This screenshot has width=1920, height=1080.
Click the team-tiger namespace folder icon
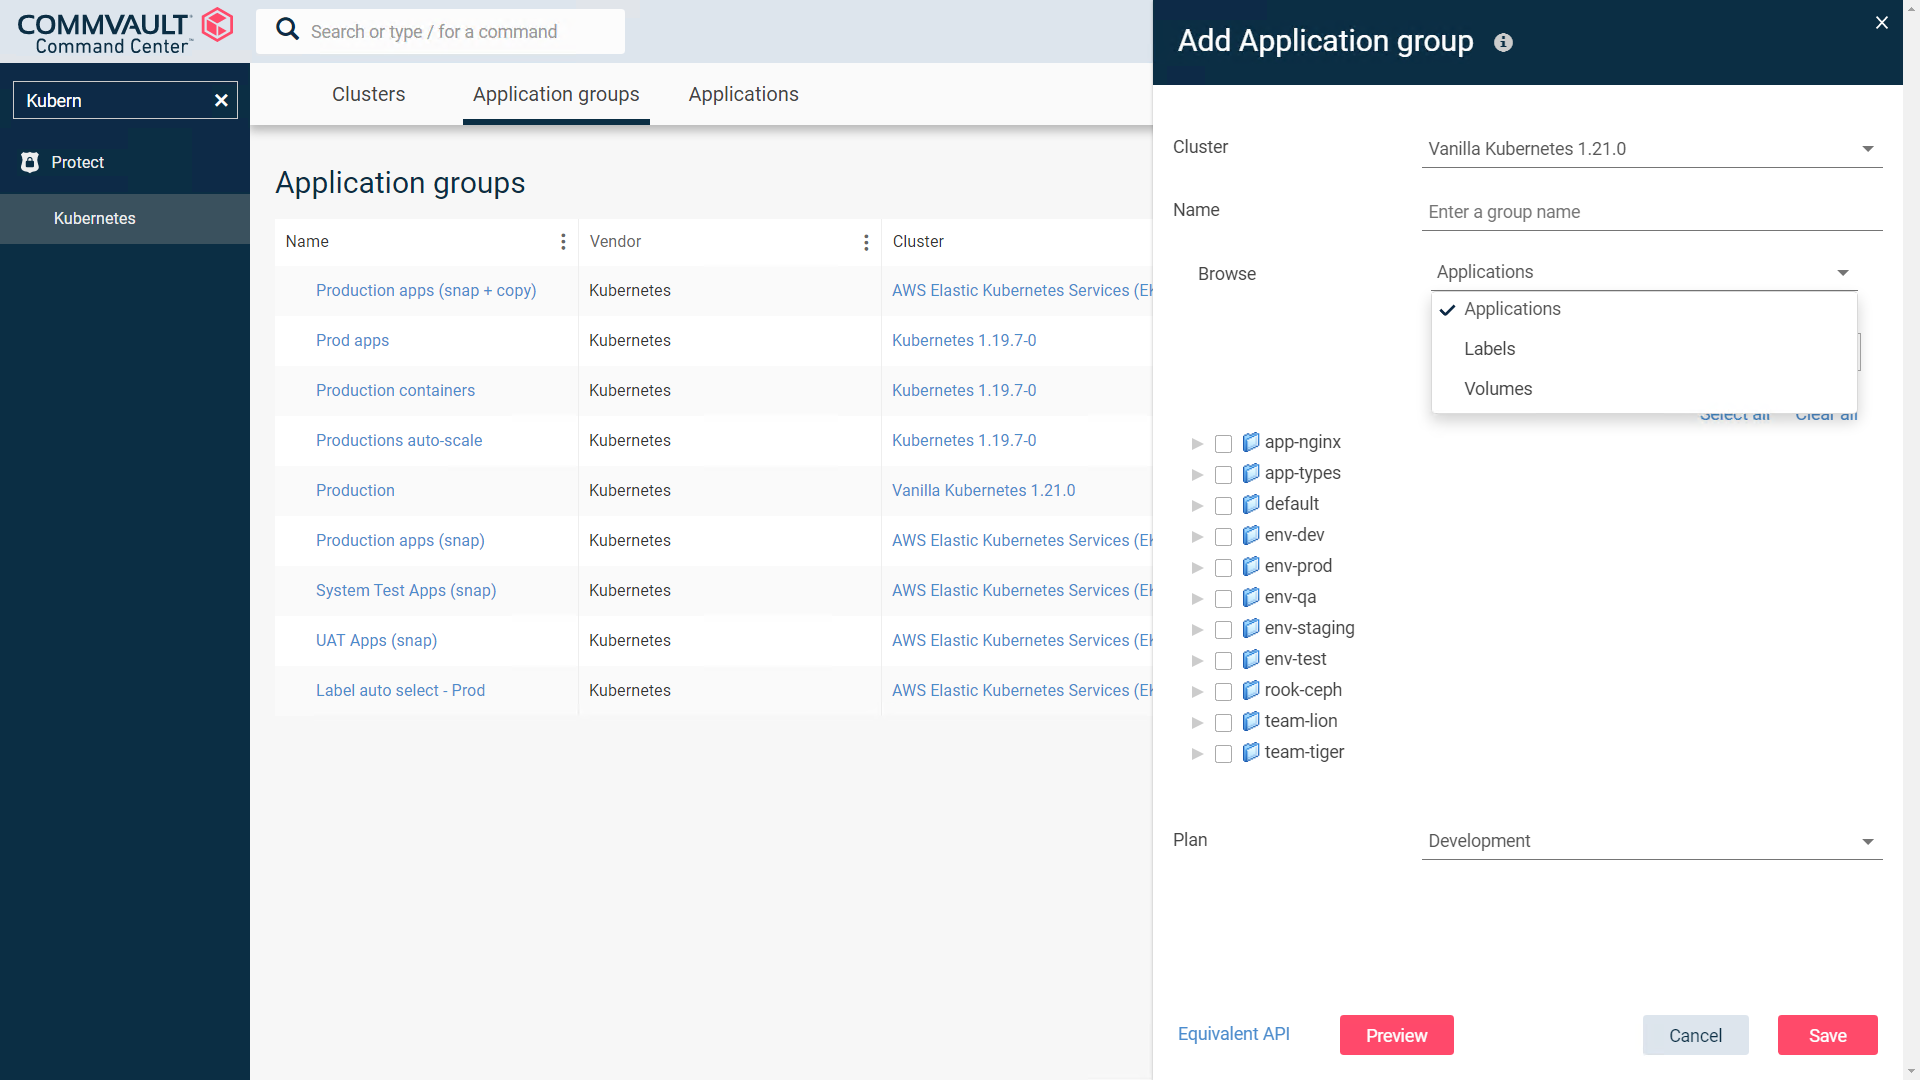1250,752
